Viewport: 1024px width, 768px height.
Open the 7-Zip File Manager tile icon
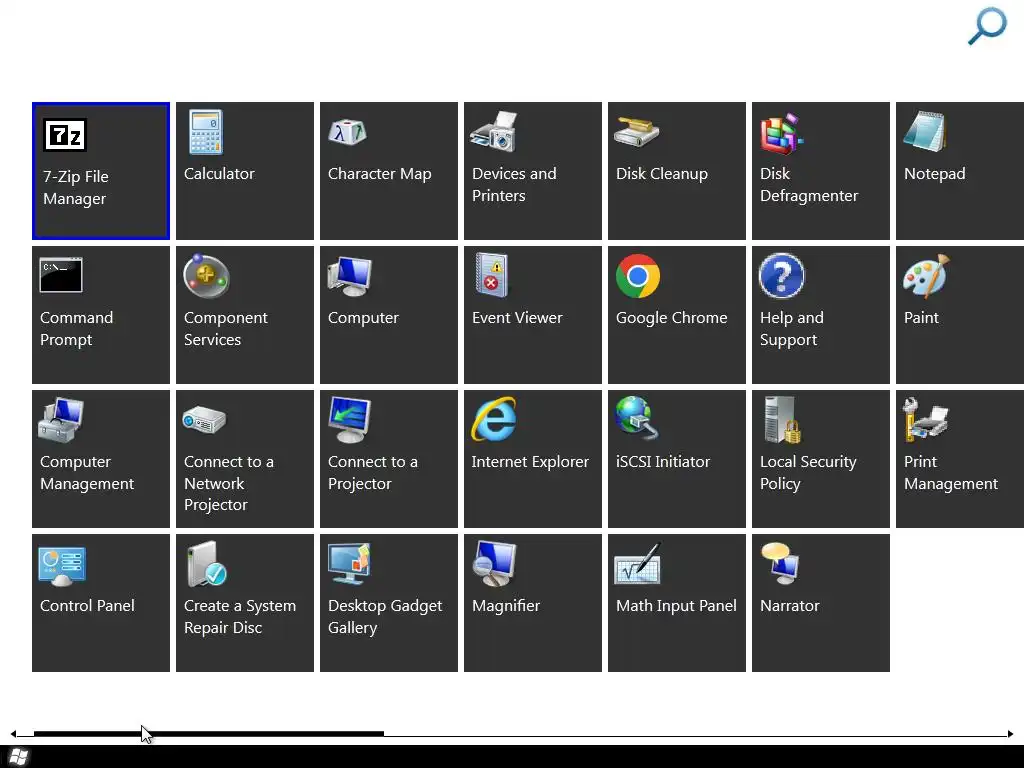tap(65, 135)
